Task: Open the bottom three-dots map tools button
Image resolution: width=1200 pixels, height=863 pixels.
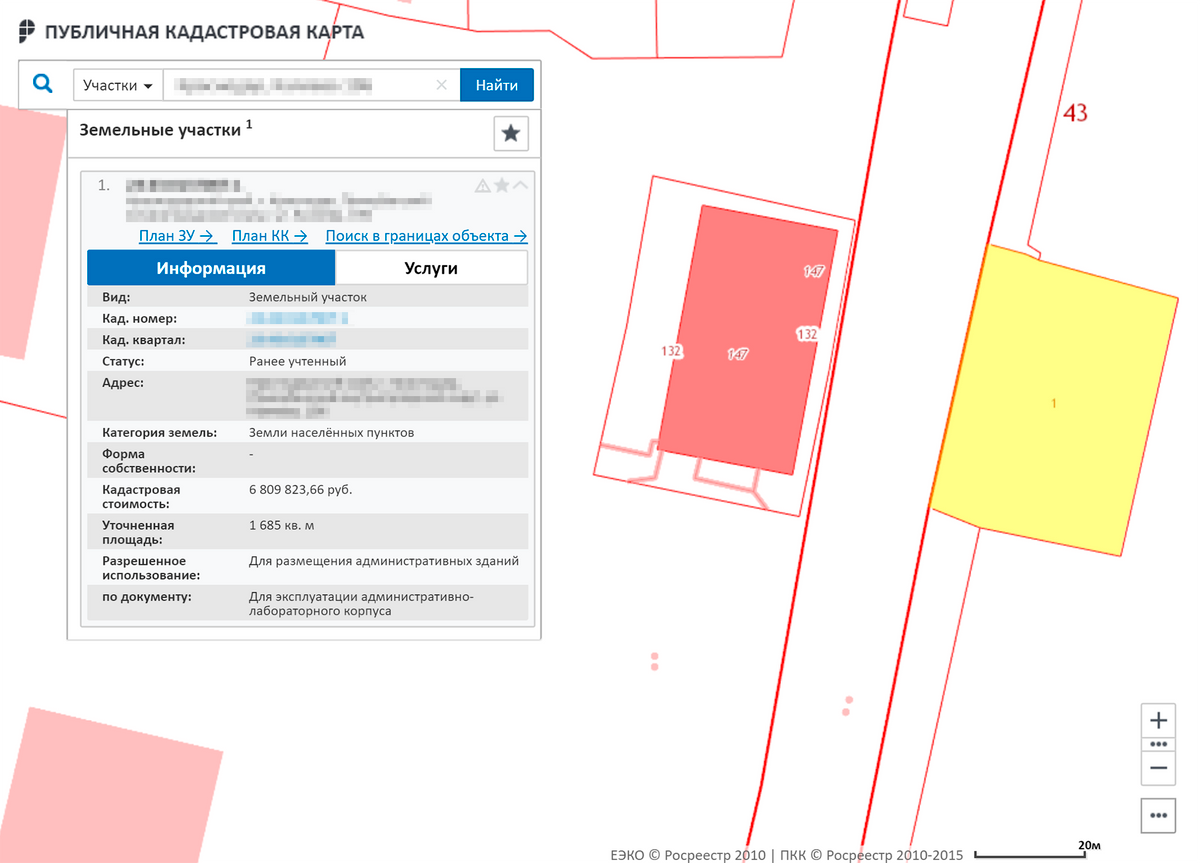Action: click(1159, 815)
